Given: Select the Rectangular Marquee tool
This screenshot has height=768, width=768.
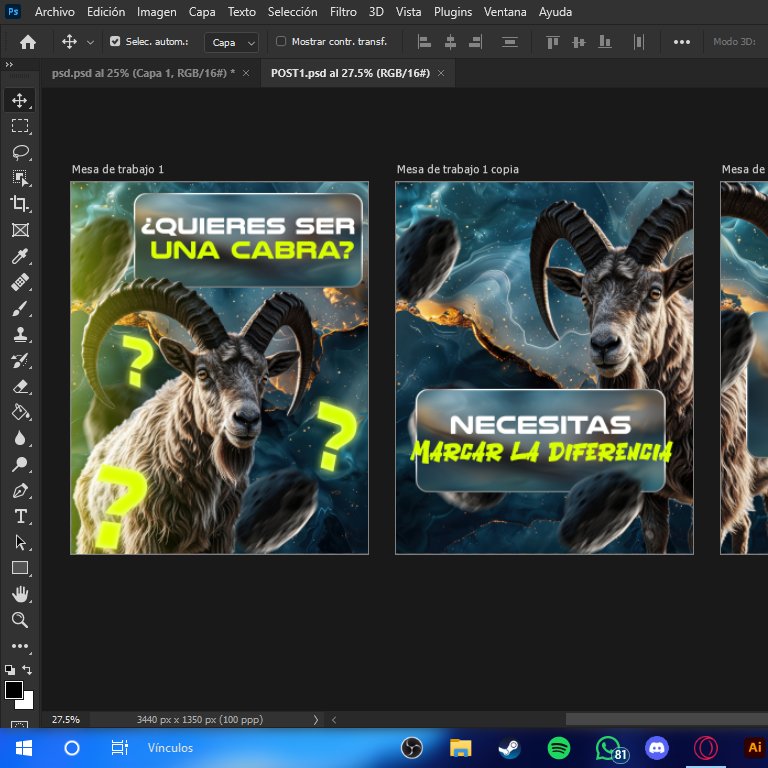Looking at the screenshot, I should 20,126.
